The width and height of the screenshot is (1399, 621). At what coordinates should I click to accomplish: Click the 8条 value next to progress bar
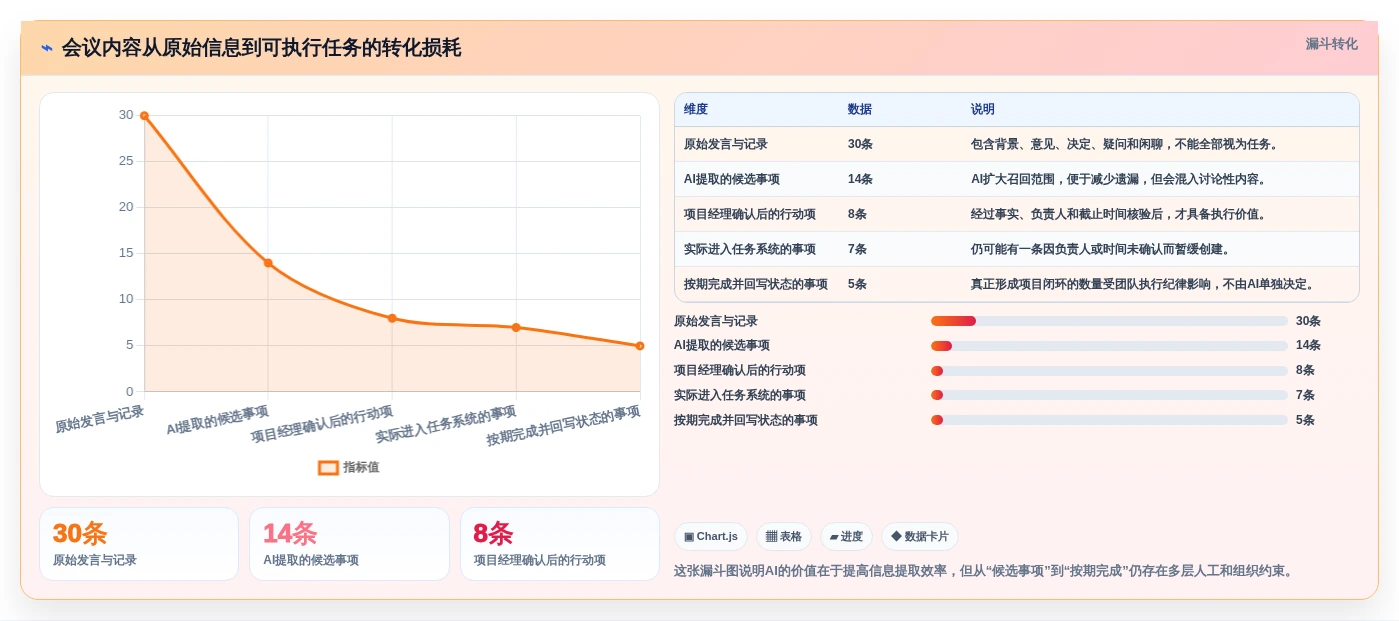pyautogui.click(x=1305, y=371)
